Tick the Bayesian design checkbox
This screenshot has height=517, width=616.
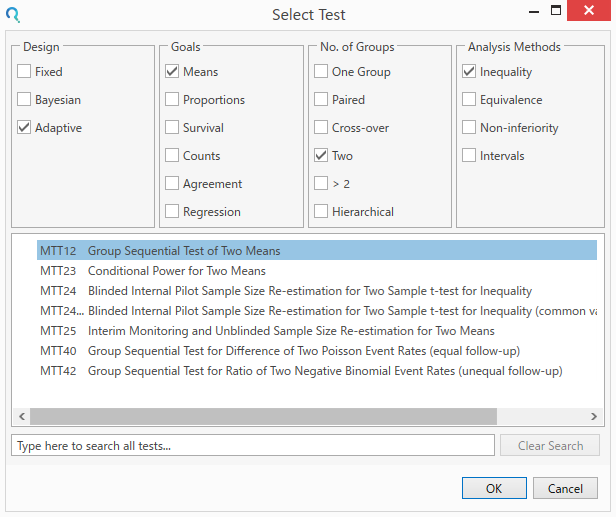[25, 100]
